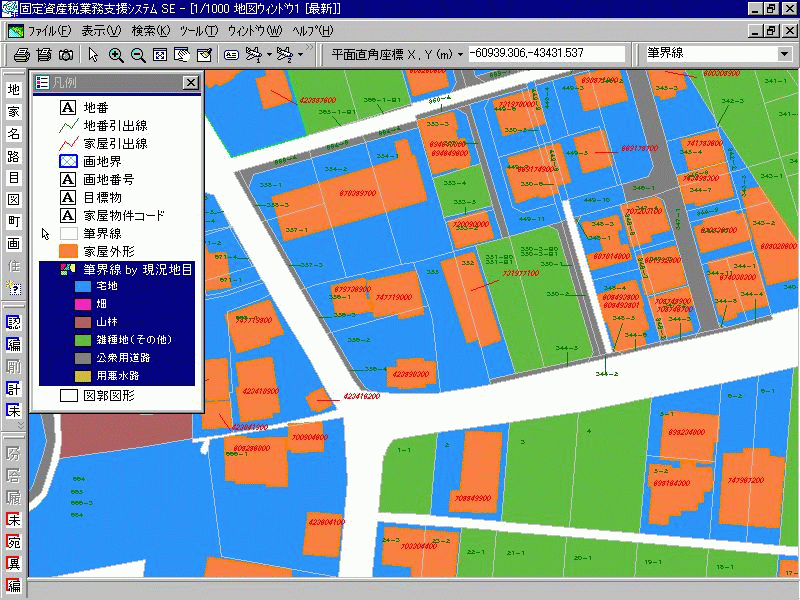Screen dimensions: 800x600
Task: Click the 家 sidebar icon
Action: tap(14, 112)
